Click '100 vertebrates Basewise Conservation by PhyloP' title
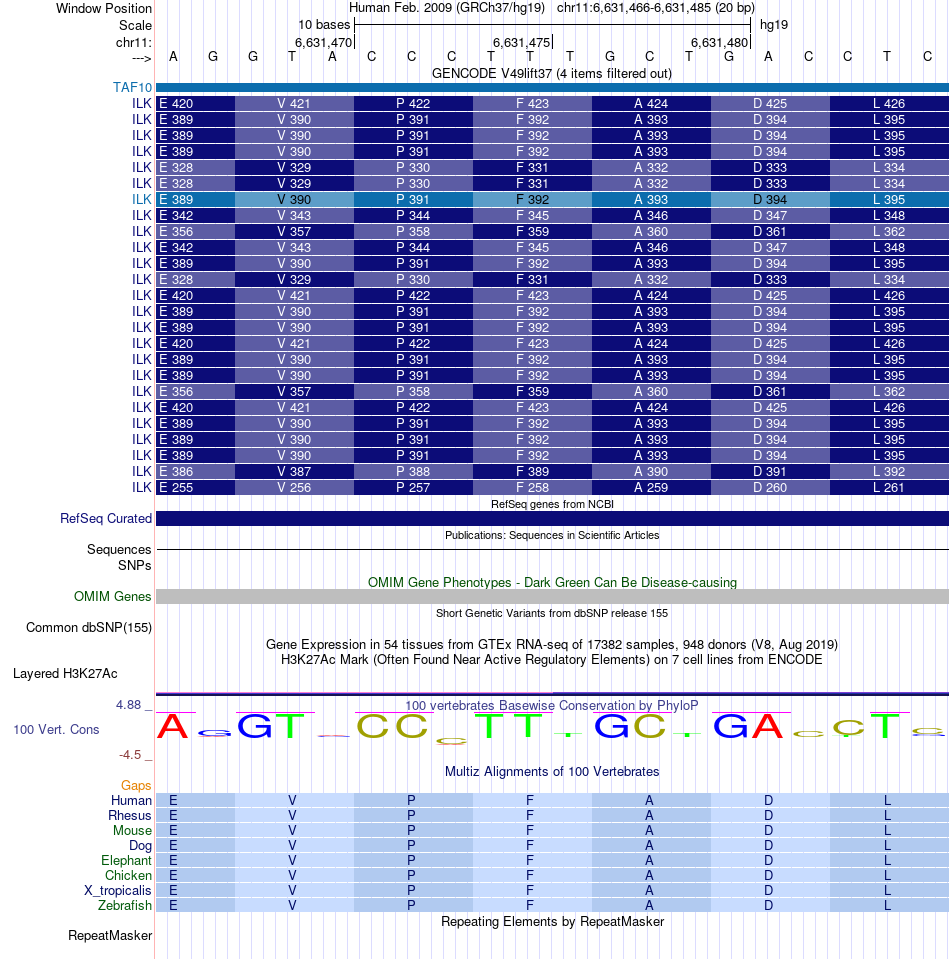This screenshot has height=959, width=950. click(552, 705)
